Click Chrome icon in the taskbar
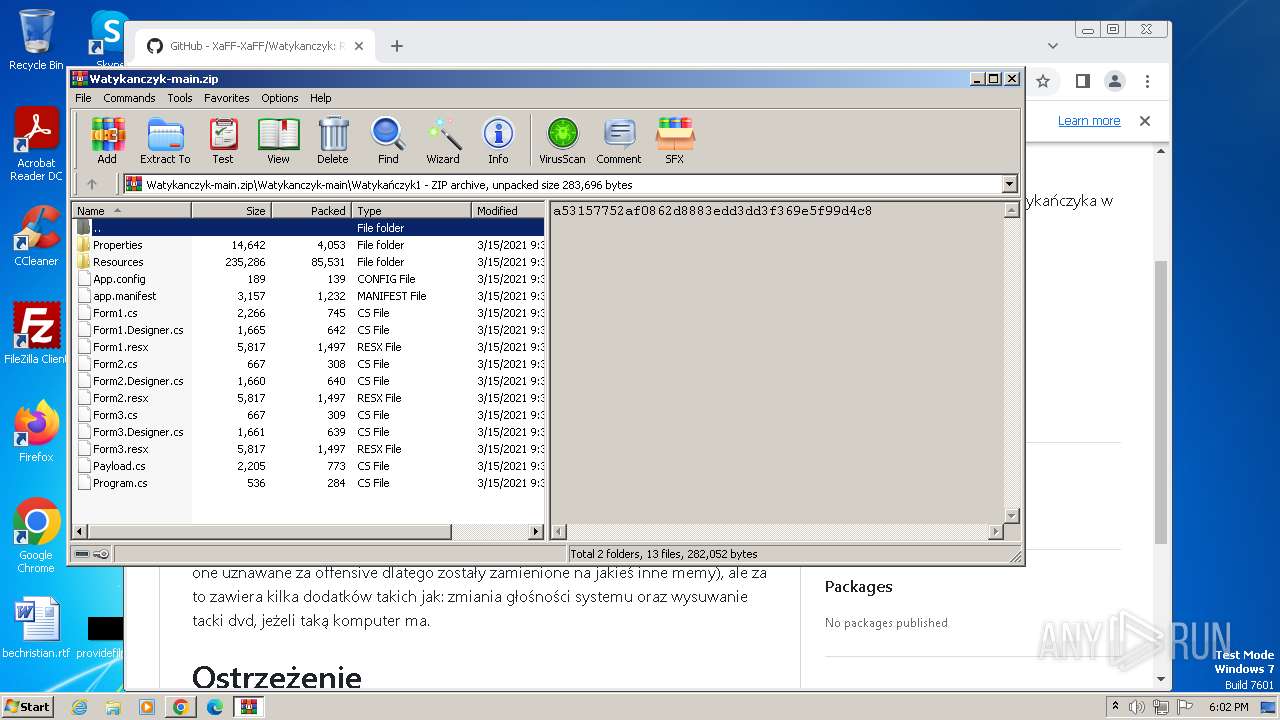This screenshot has height=720, width=1280. coord(181,706)
